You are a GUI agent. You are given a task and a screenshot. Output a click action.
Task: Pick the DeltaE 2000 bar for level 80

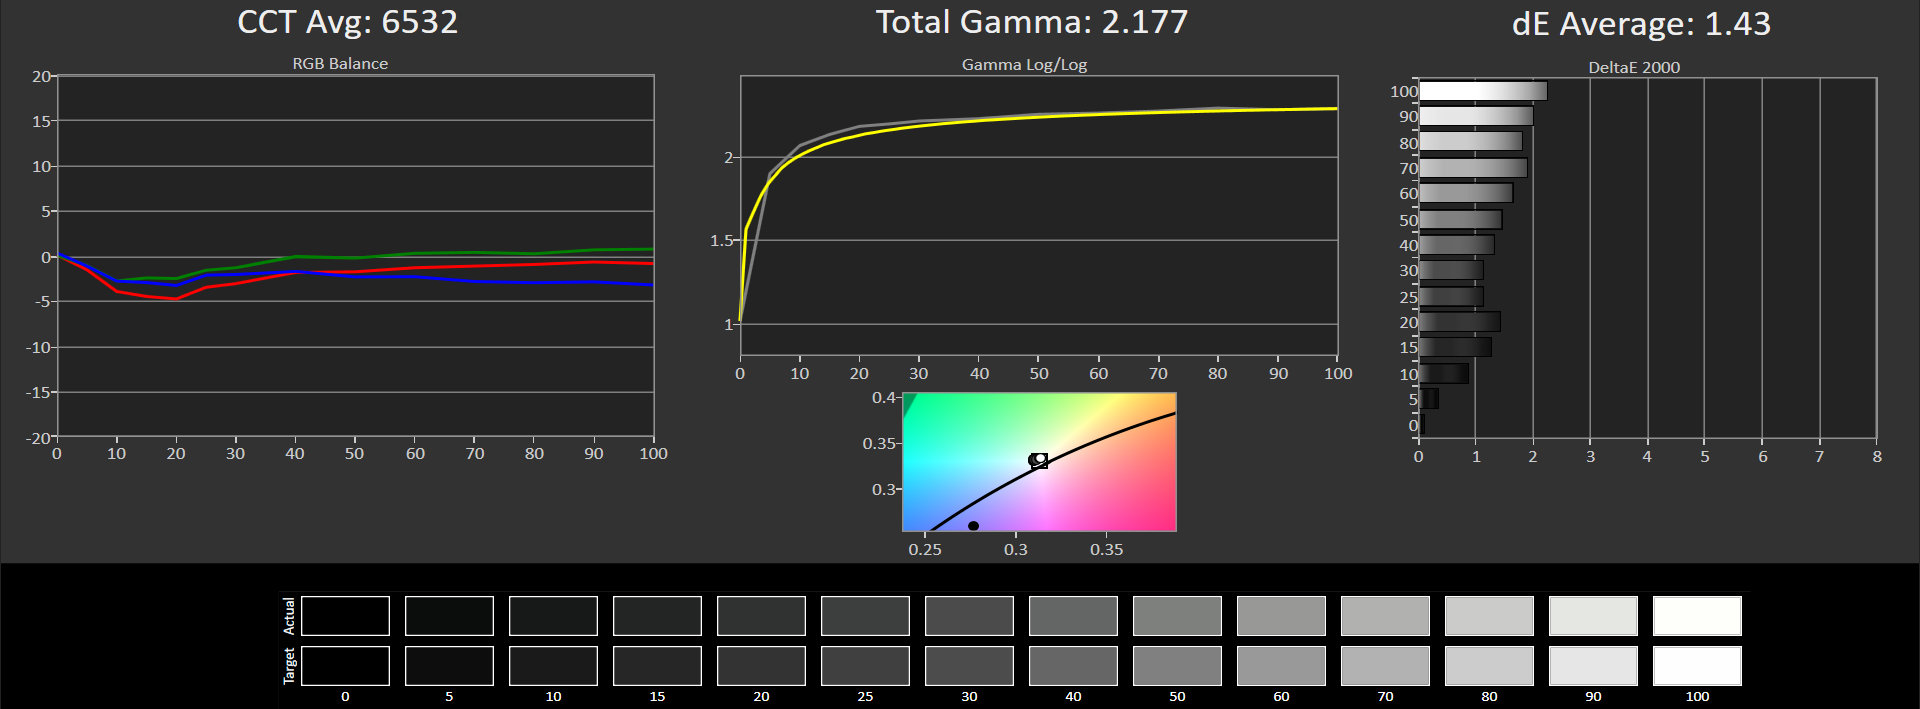pyautogui.click(x=1471, y=142)
